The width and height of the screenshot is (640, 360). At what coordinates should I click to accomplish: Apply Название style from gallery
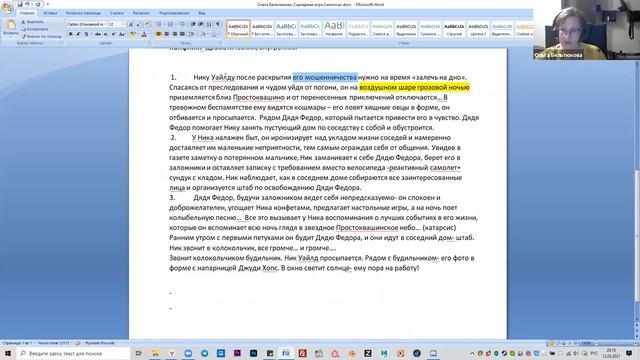(x=334, y=29)
